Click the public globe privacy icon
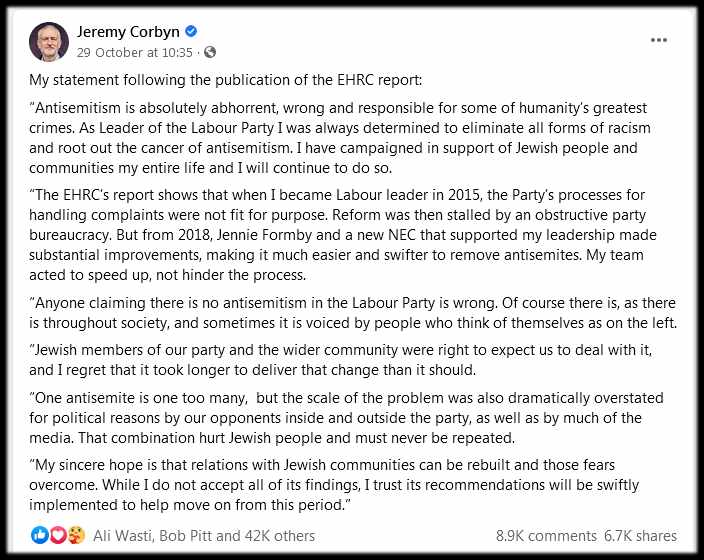 [x=210, y=53]
